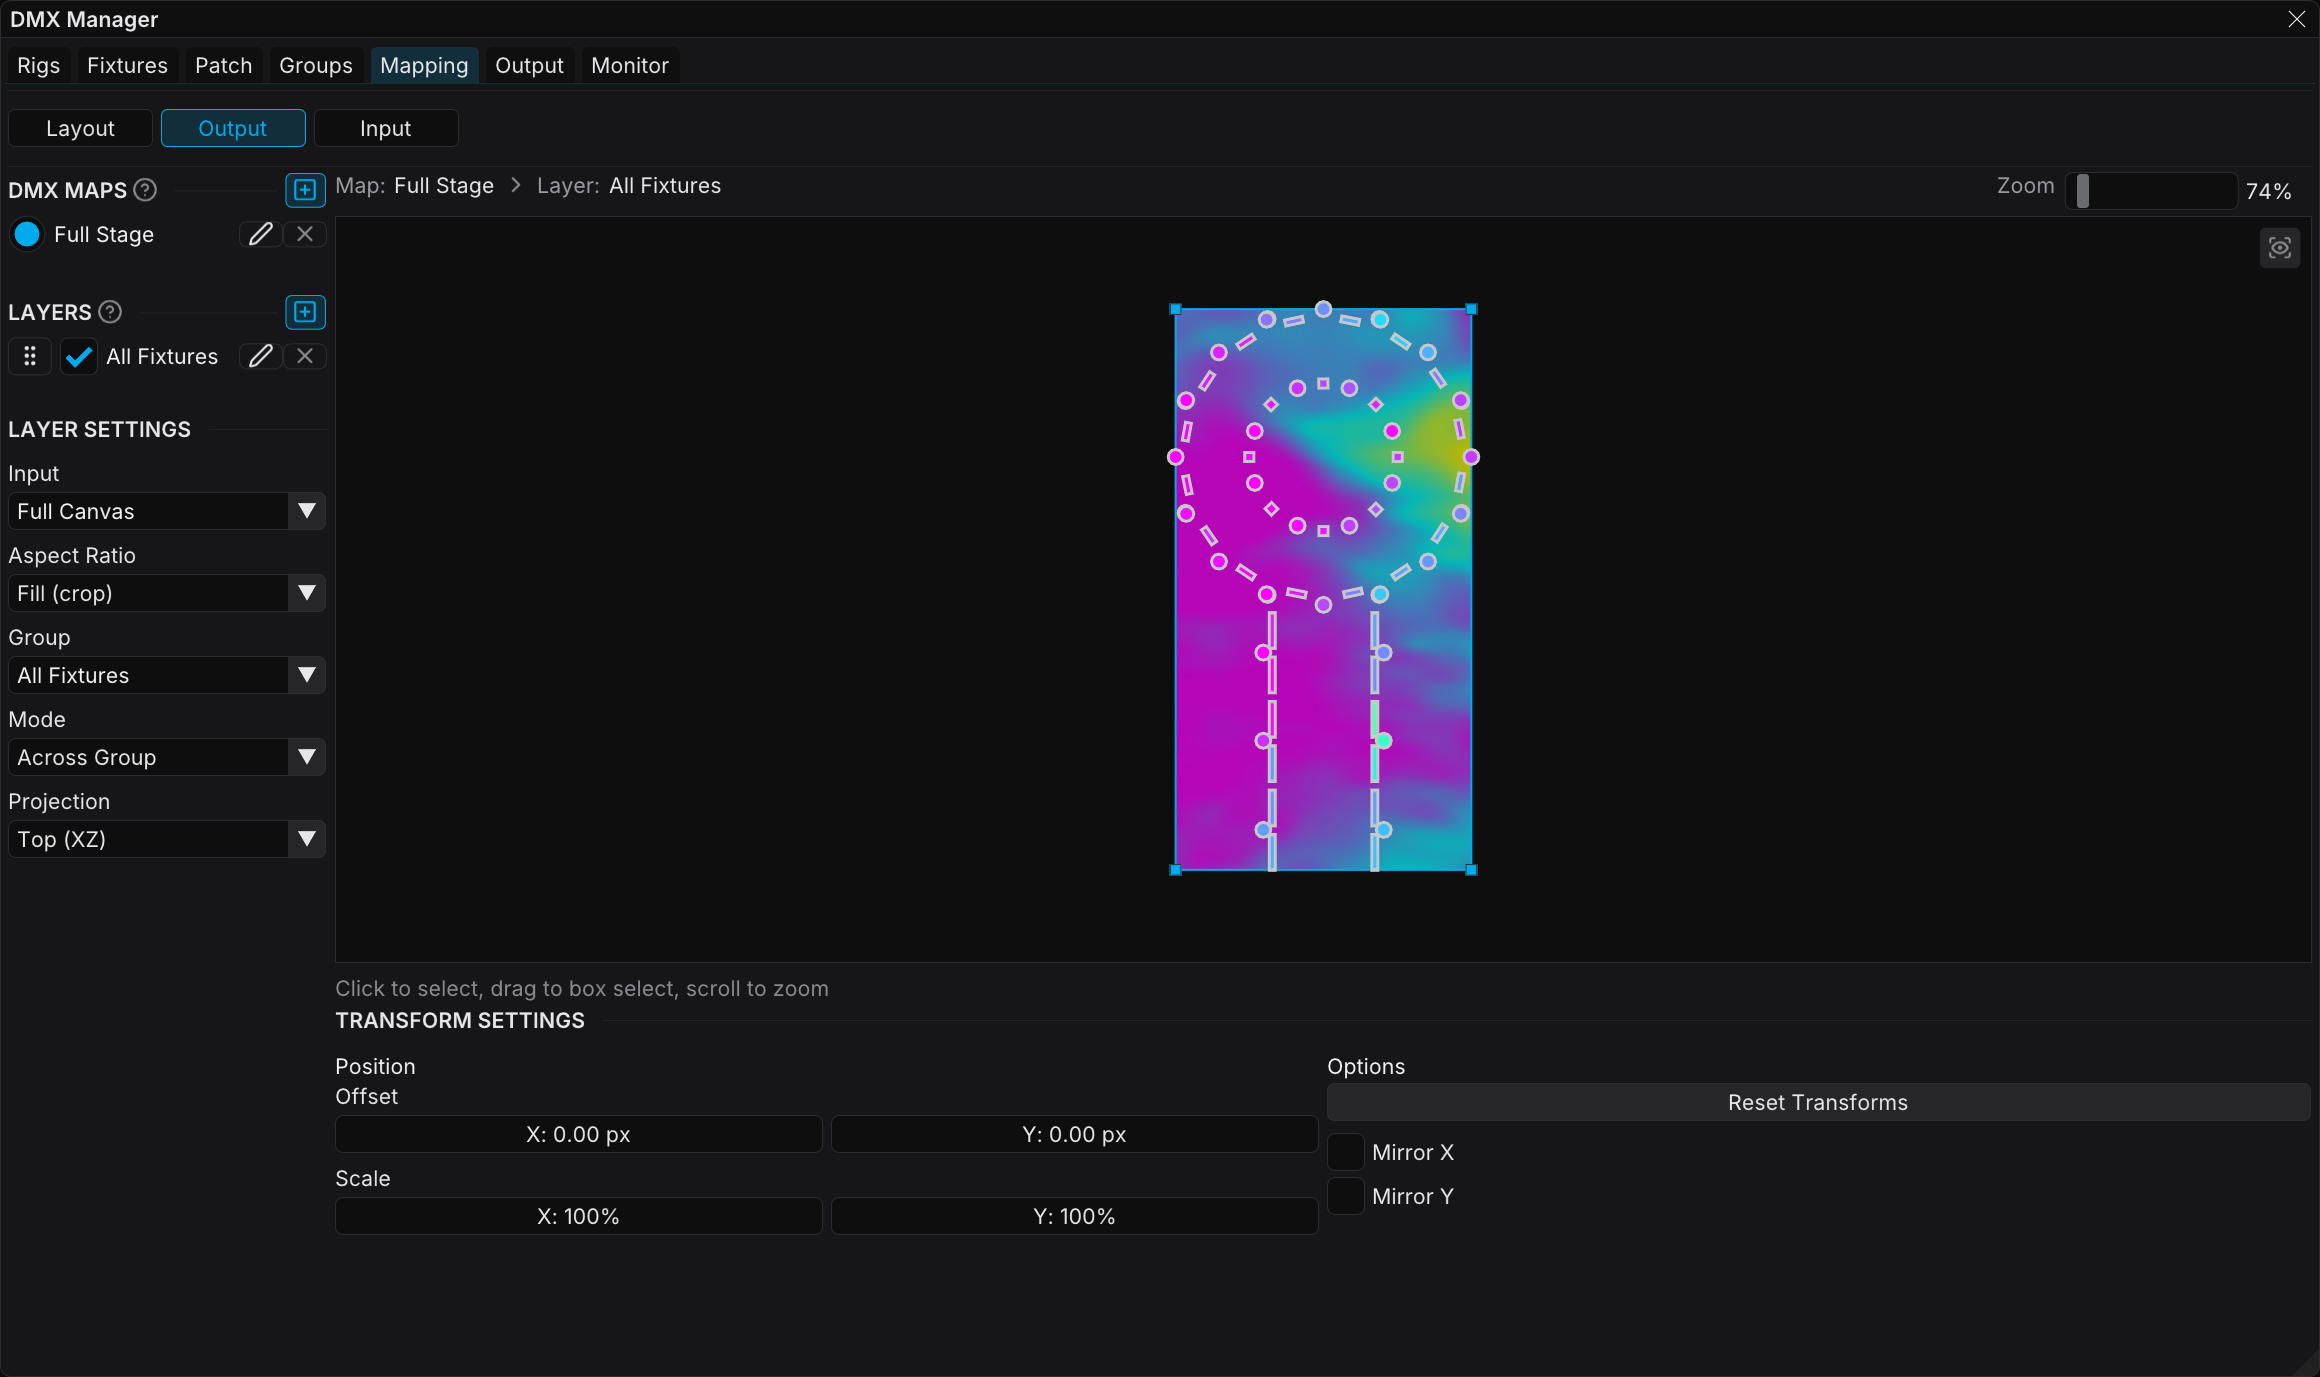
Task: Click Reset Transforms button
Action: 1818,1102
